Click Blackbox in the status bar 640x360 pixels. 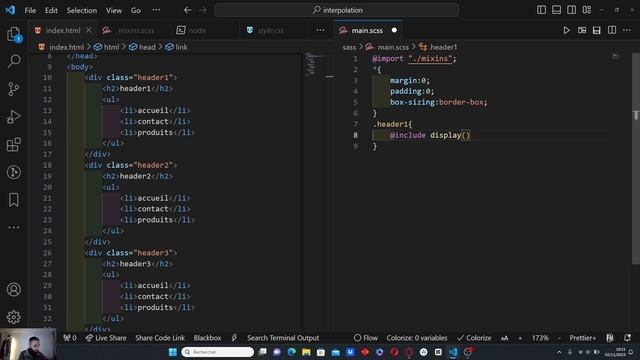click(207, 338)
